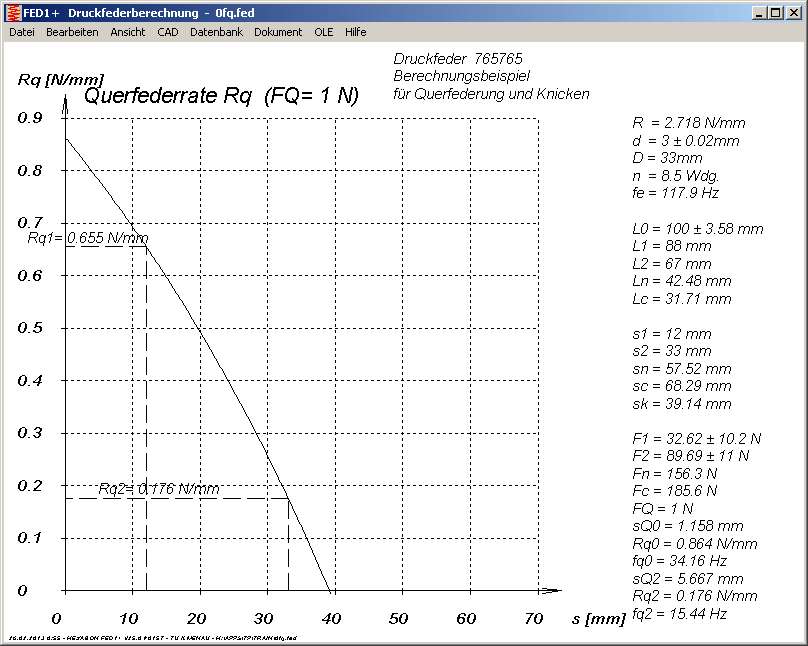This screenshot has height=646, width=808.
Task: Open the Bearbeiten menu
Action: [72, 32]
